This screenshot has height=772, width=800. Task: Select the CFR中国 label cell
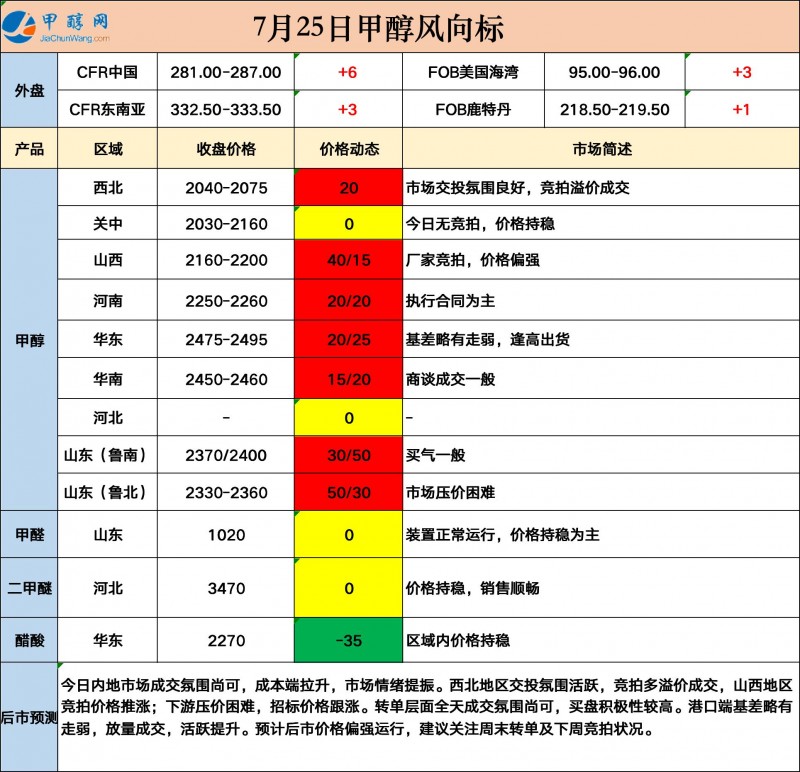tap(107, 72)
